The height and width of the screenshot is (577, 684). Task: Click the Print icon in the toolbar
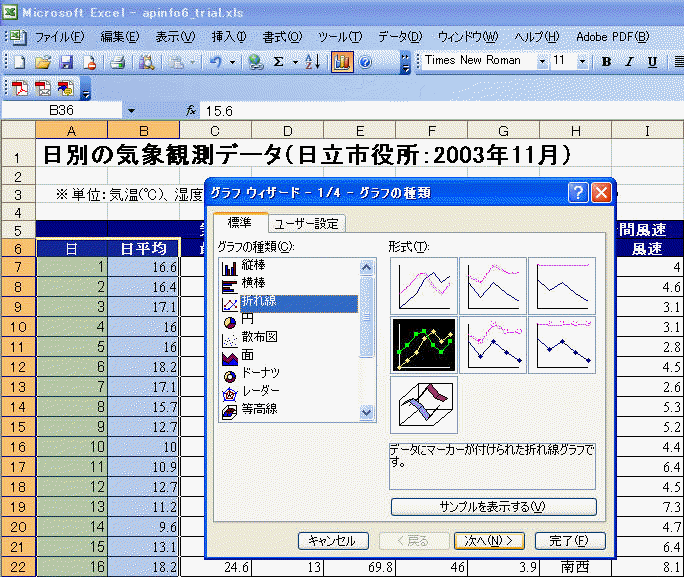(118, 62)
